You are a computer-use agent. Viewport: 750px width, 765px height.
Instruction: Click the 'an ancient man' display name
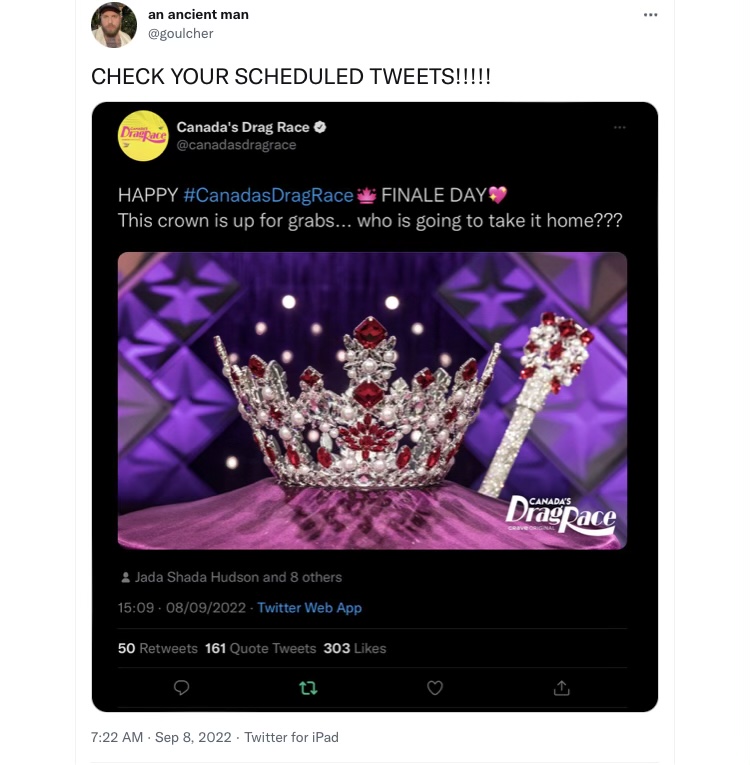pos(198,14)
